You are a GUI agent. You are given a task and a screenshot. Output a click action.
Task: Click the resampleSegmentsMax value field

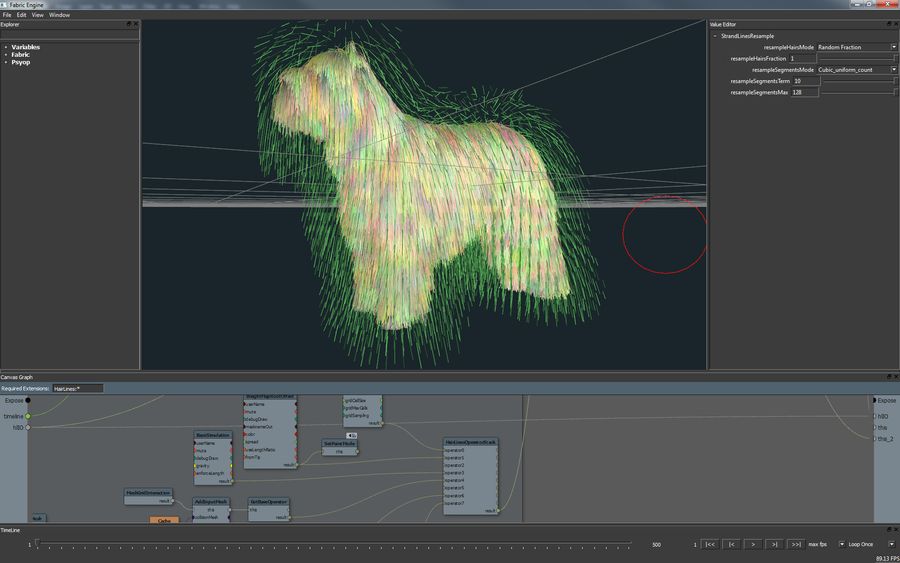tap(805, 92)
